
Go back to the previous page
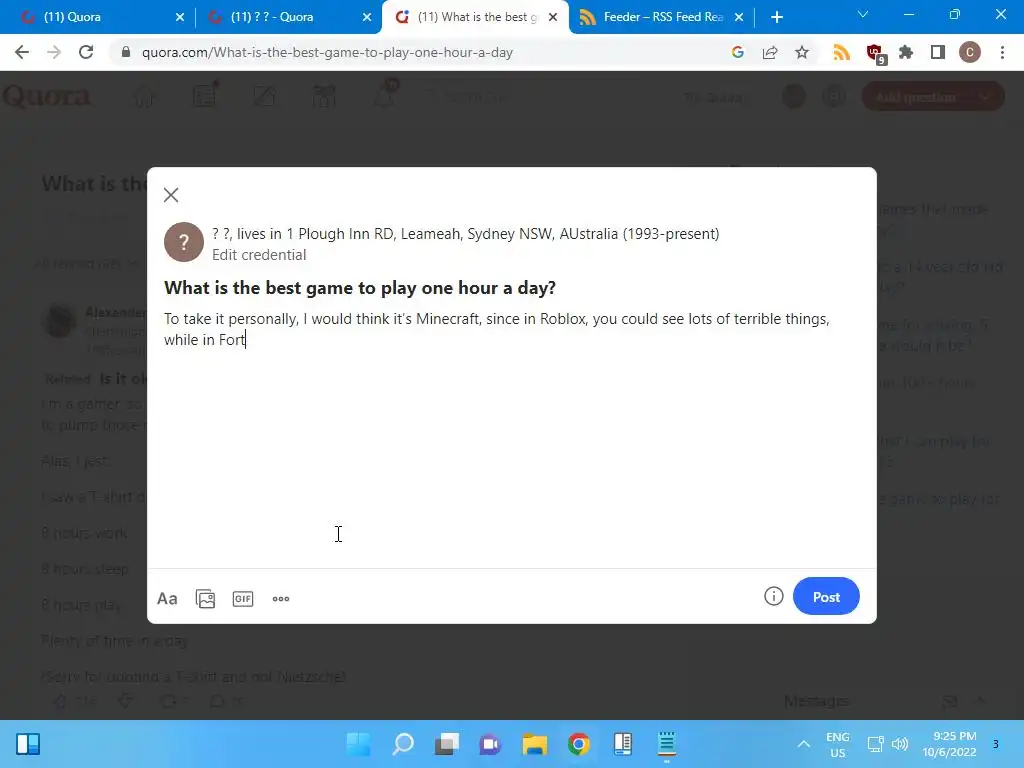(22, 52)
